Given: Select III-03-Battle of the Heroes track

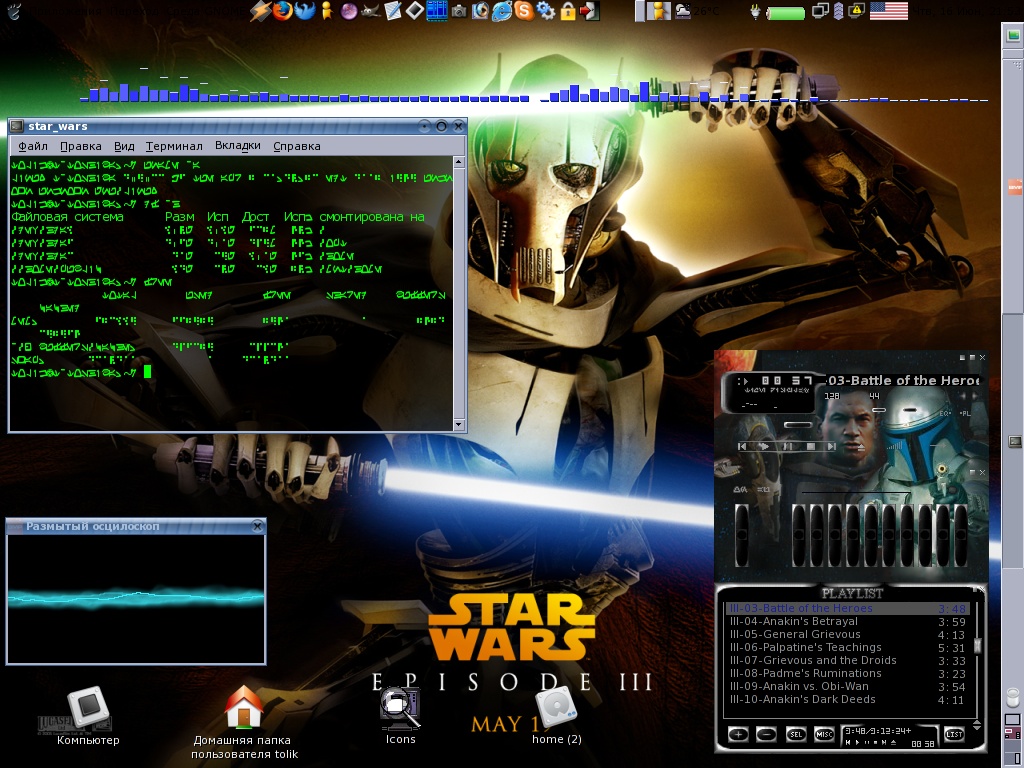Looking at the screenshot, I should (x=847, y=609).
